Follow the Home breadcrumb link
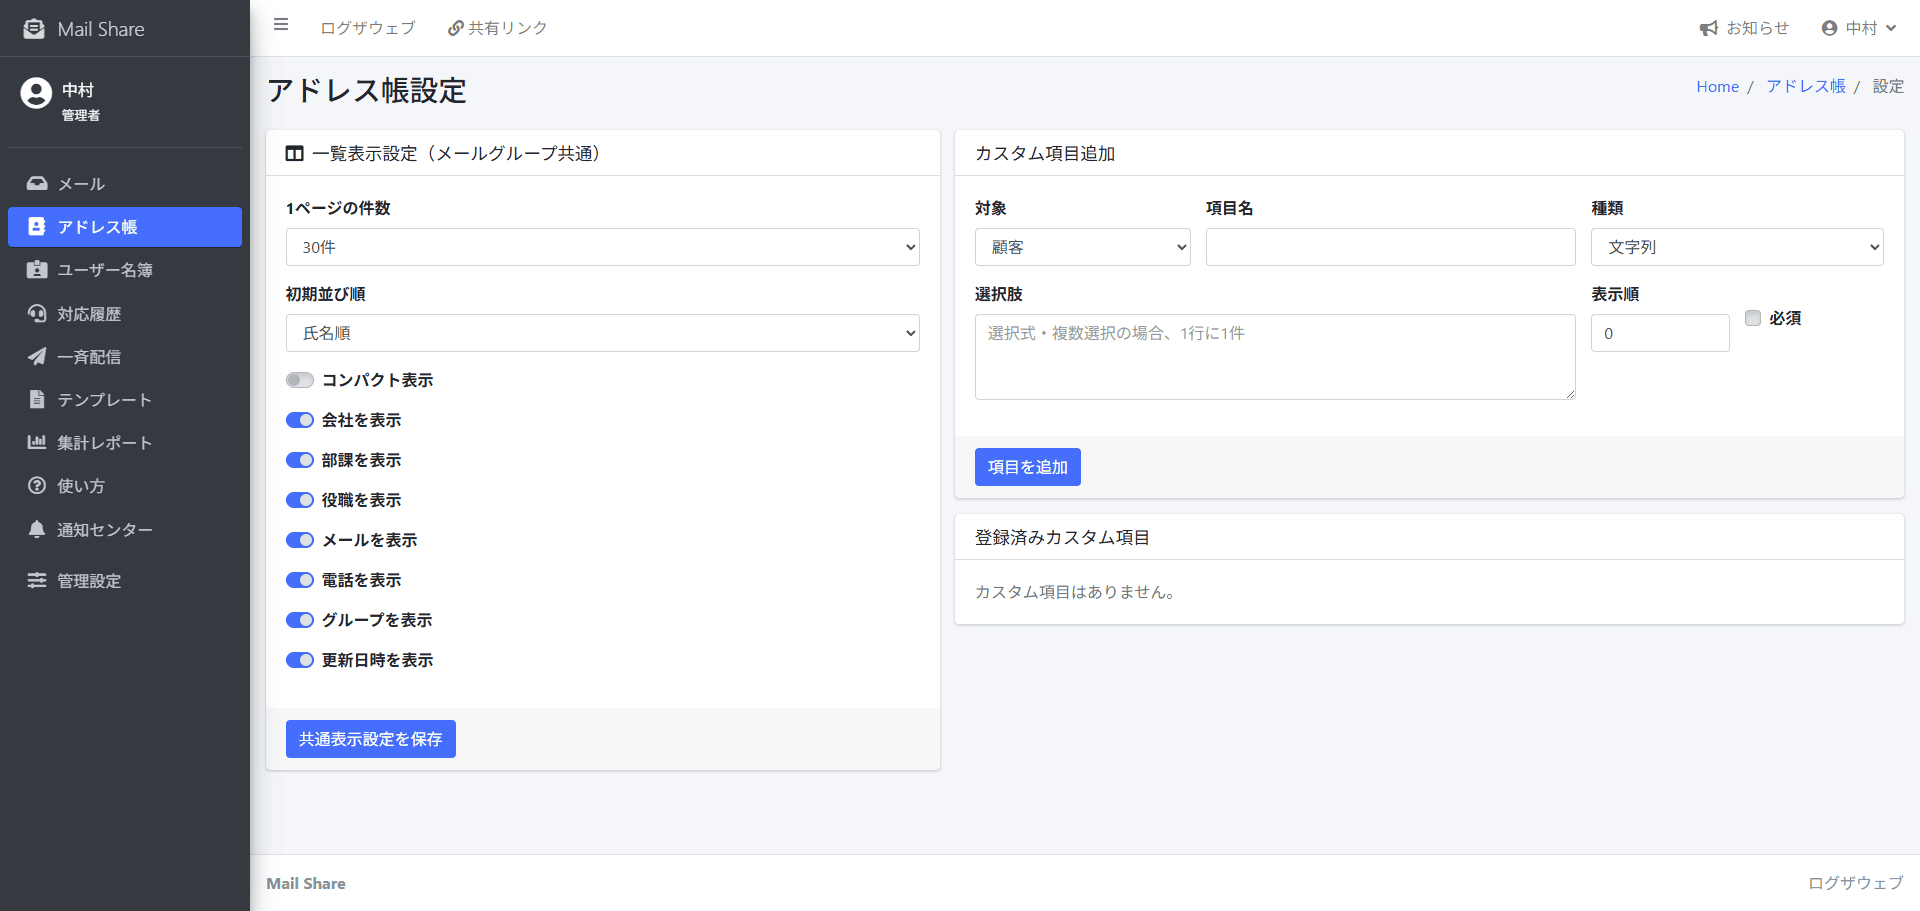The image size is (1920, 911). point(1717,87)
